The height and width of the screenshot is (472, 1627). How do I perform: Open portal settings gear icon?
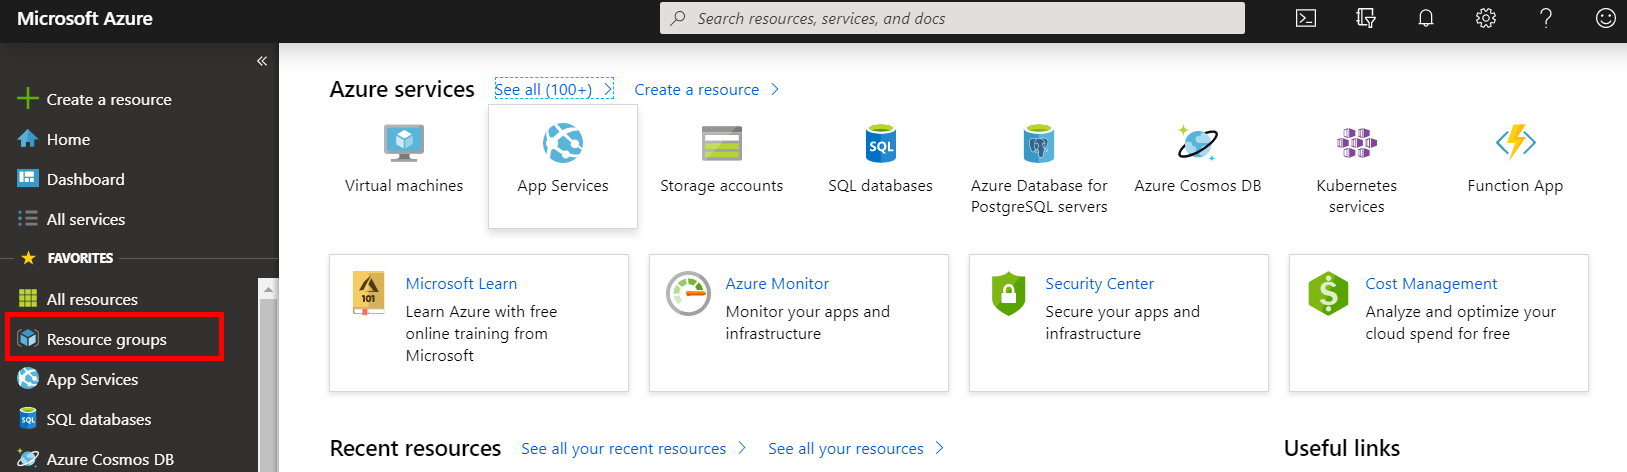(1486, 18)
